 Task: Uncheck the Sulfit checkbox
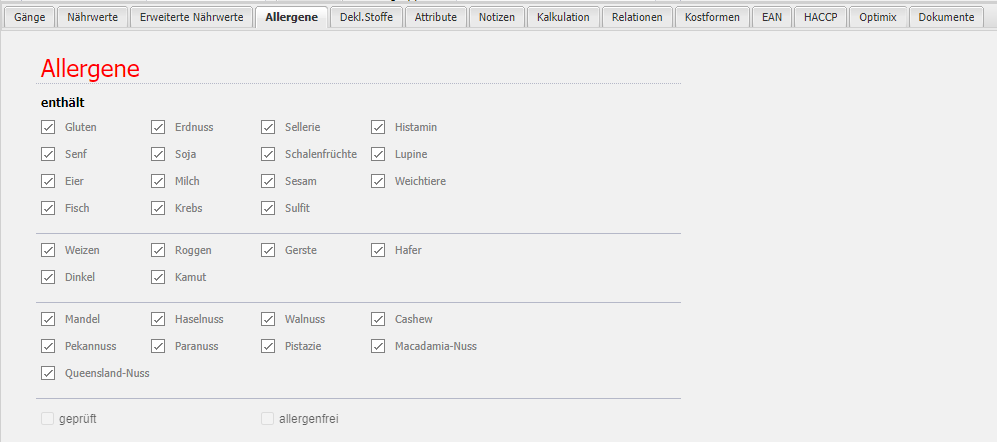pyautogui.click(x=268, y=208)
